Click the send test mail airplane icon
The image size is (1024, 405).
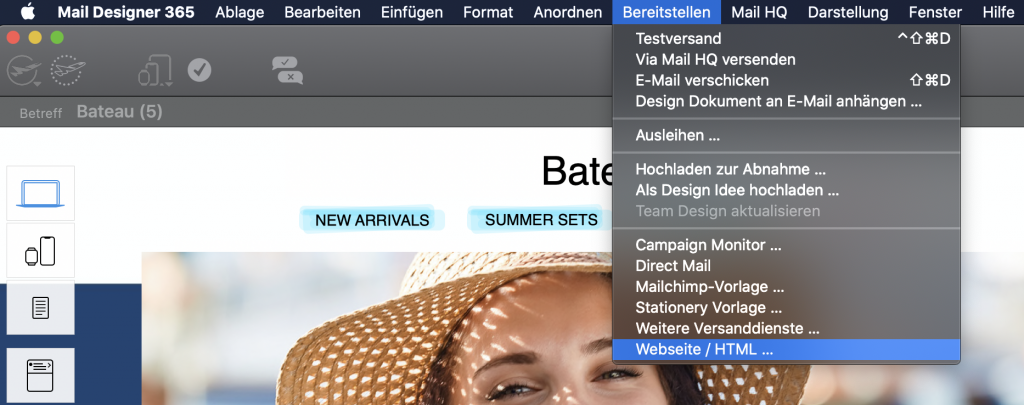click(x=24, y=70)
